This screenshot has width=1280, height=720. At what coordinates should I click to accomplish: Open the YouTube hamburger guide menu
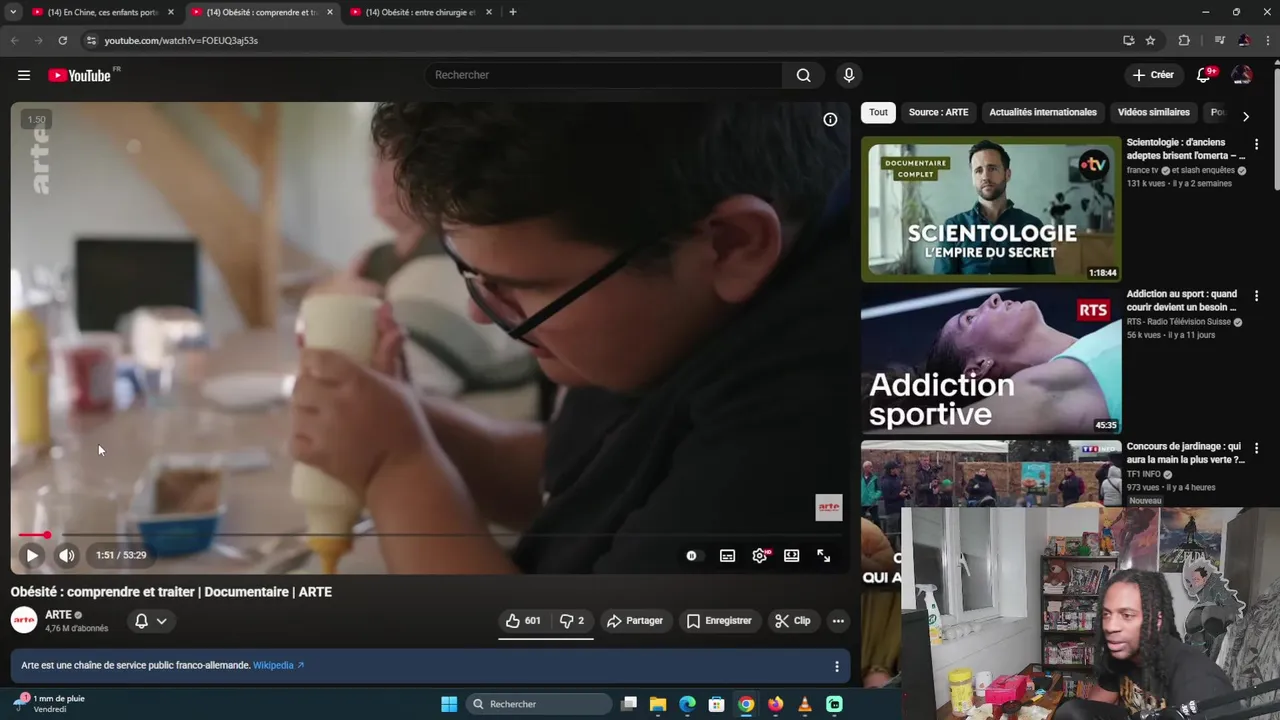(x=24, y=75)
